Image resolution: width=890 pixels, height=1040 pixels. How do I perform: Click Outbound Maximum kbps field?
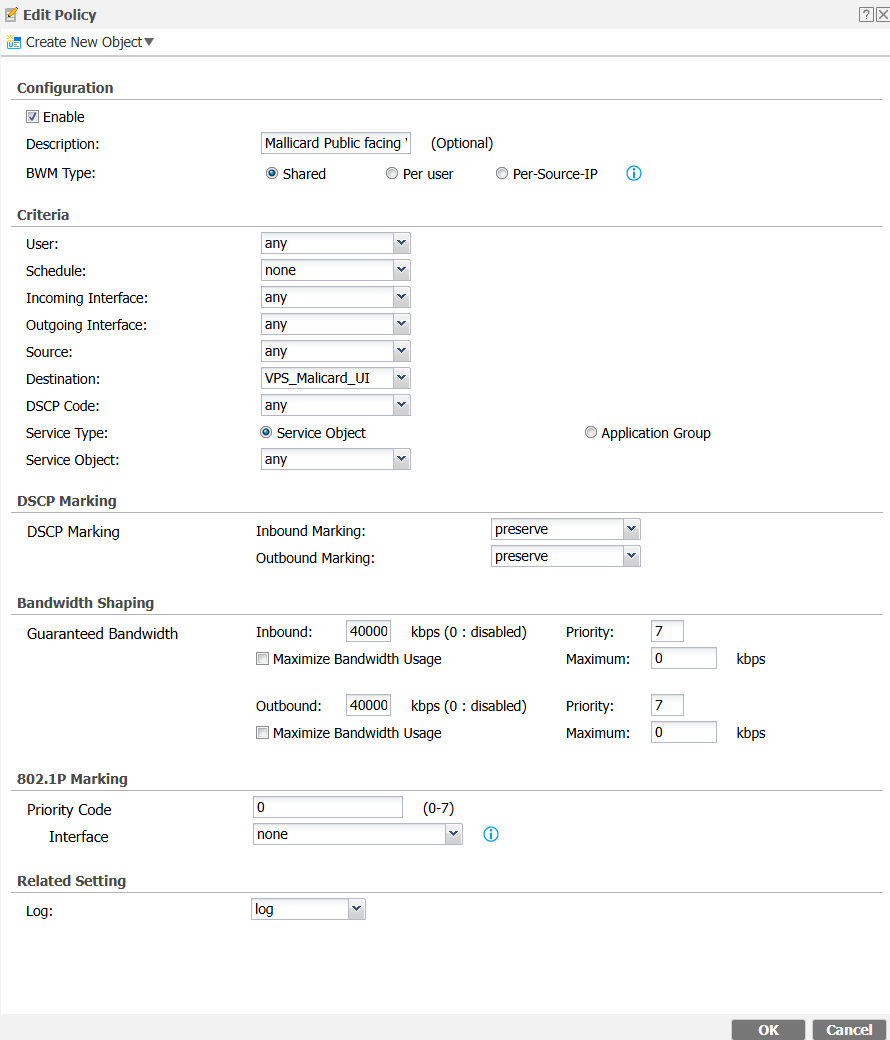(684, 732)
